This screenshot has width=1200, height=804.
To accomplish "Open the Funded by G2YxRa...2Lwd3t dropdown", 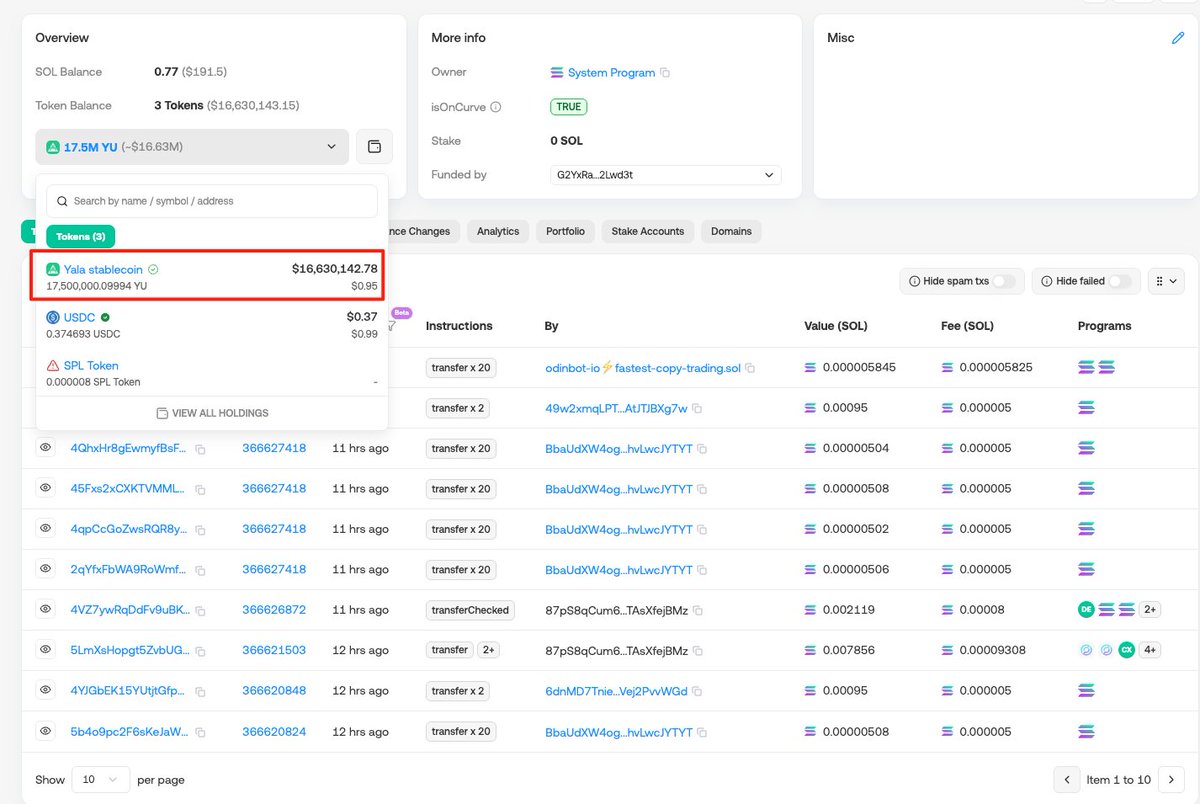I will 665,175.
